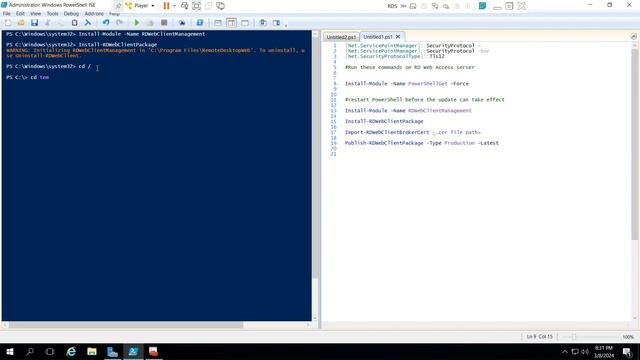Click the VMware pin toolbar icon
The height and width of the screenshot is (360, 640).
(118, 6)
